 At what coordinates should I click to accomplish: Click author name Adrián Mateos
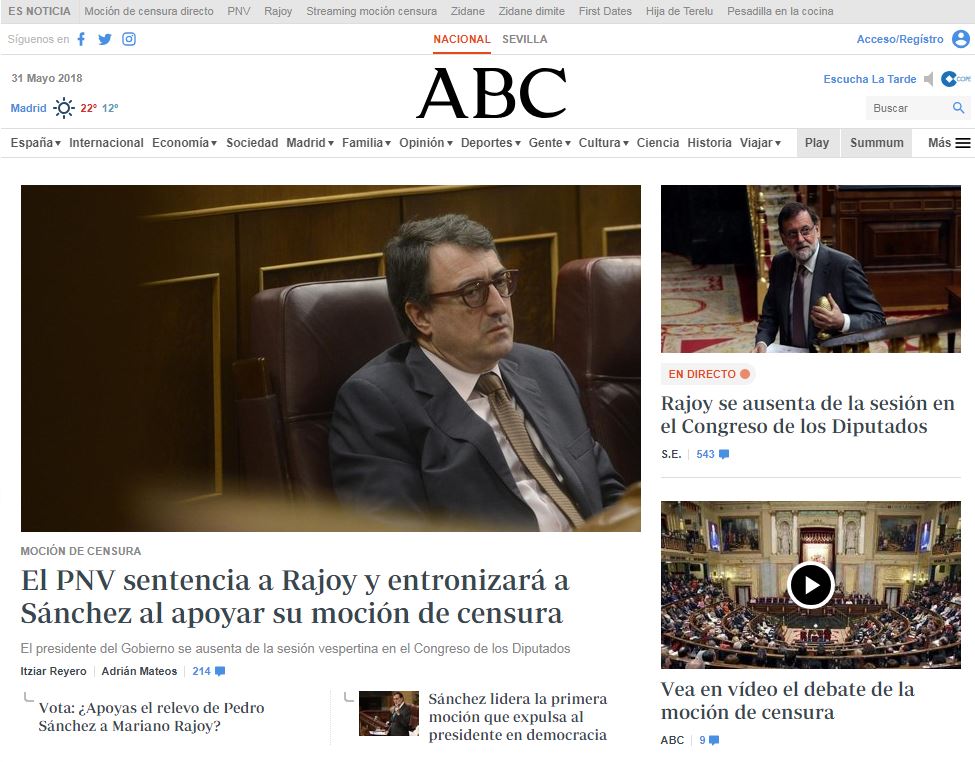pos(139,671)
